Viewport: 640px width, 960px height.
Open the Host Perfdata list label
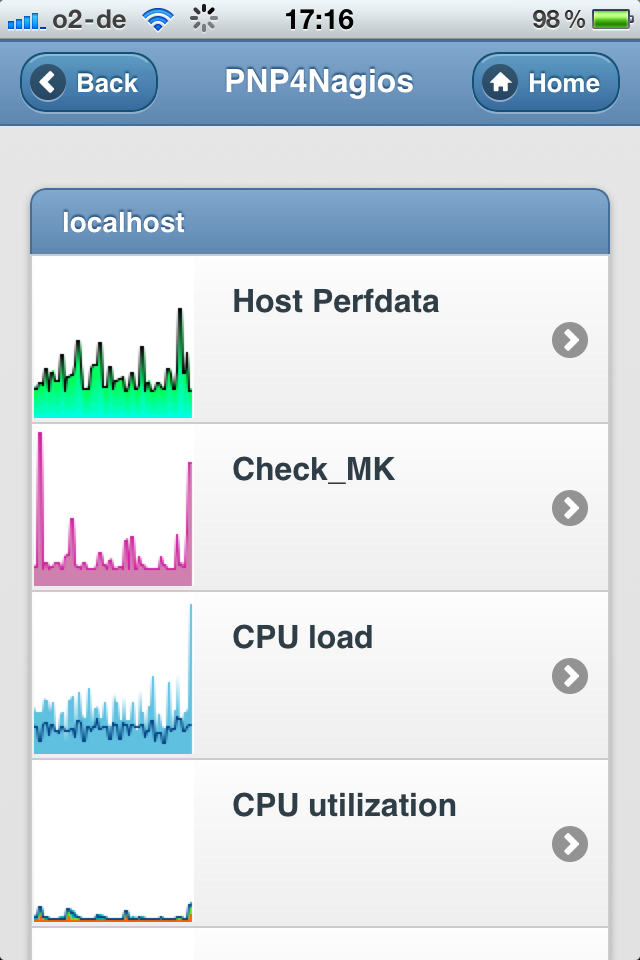pyautogui.click(x=335, y=301)
